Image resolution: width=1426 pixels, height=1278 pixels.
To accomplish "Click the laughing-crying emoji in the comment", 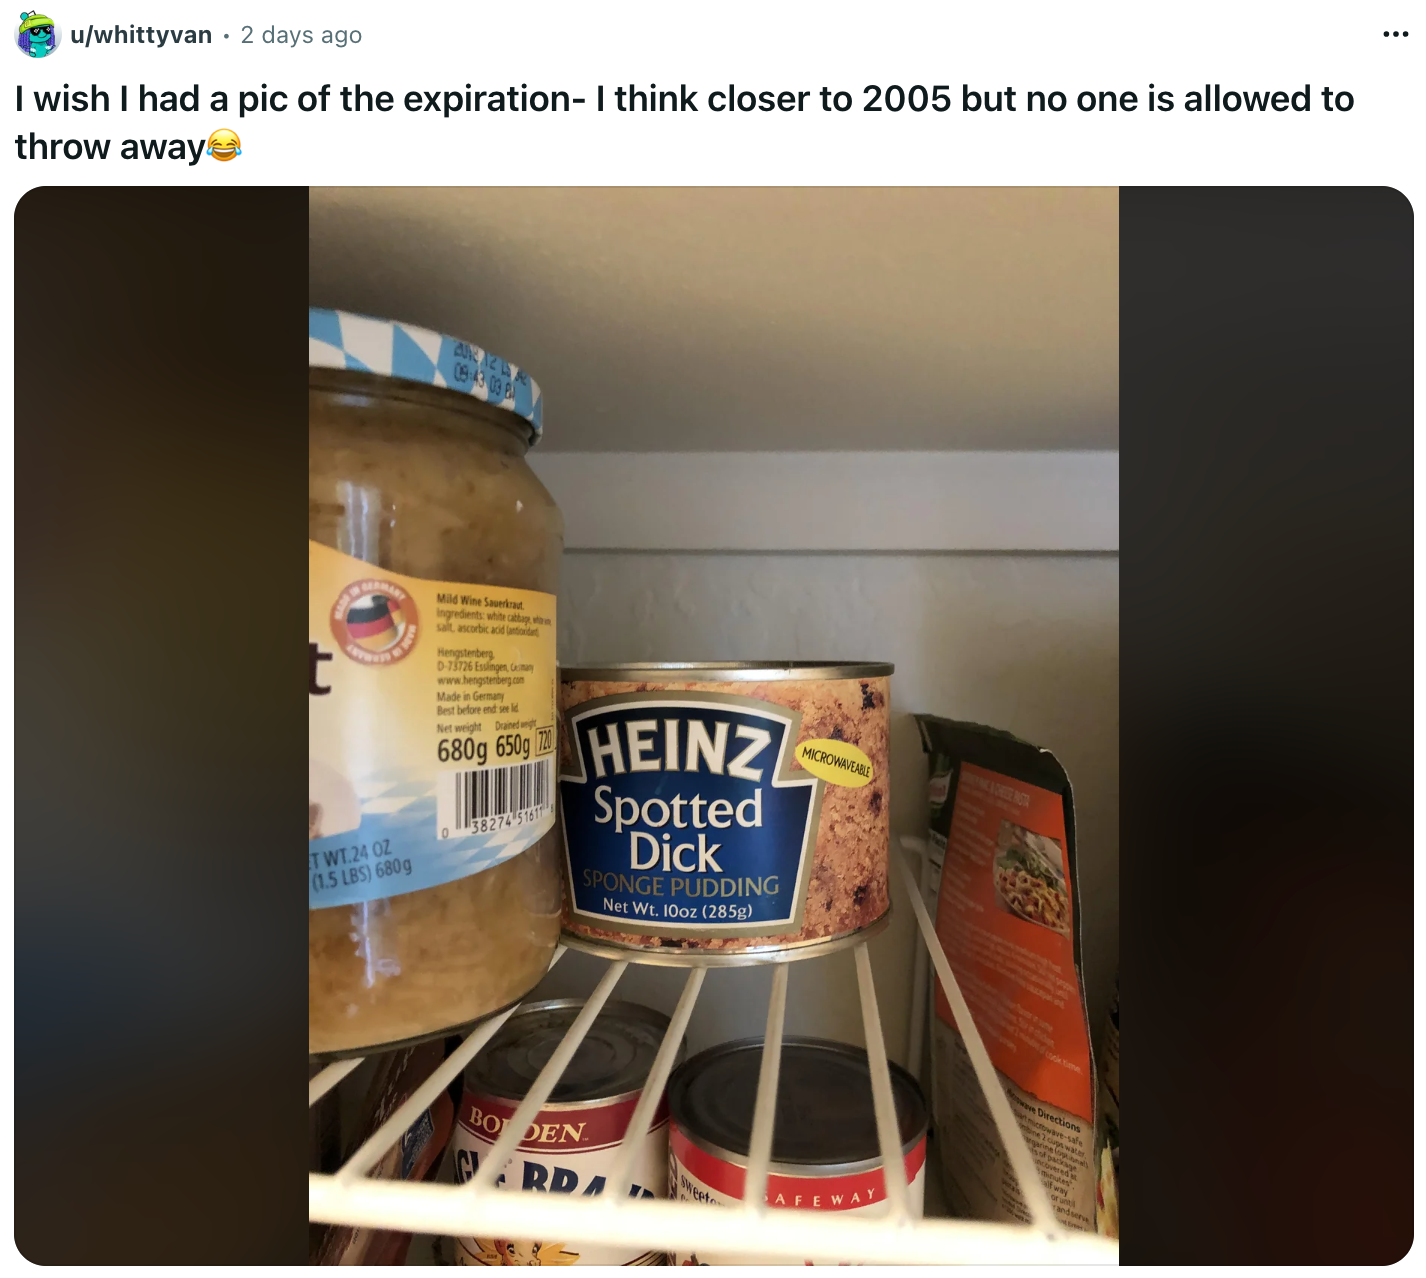I will tap(224, 146).
